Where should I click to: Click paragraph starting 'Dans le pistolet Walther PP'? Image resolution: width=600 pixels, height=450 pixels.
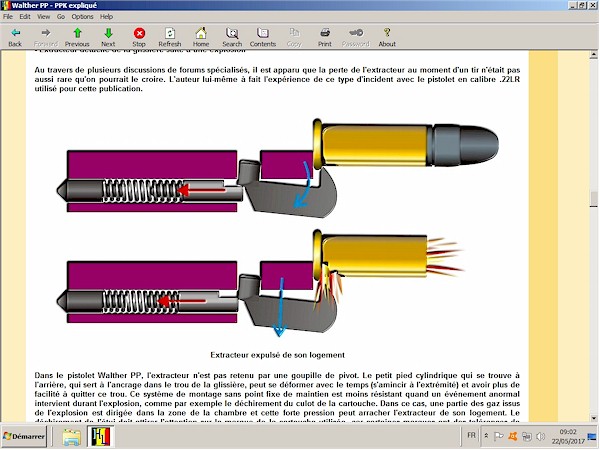coord(277,398)
